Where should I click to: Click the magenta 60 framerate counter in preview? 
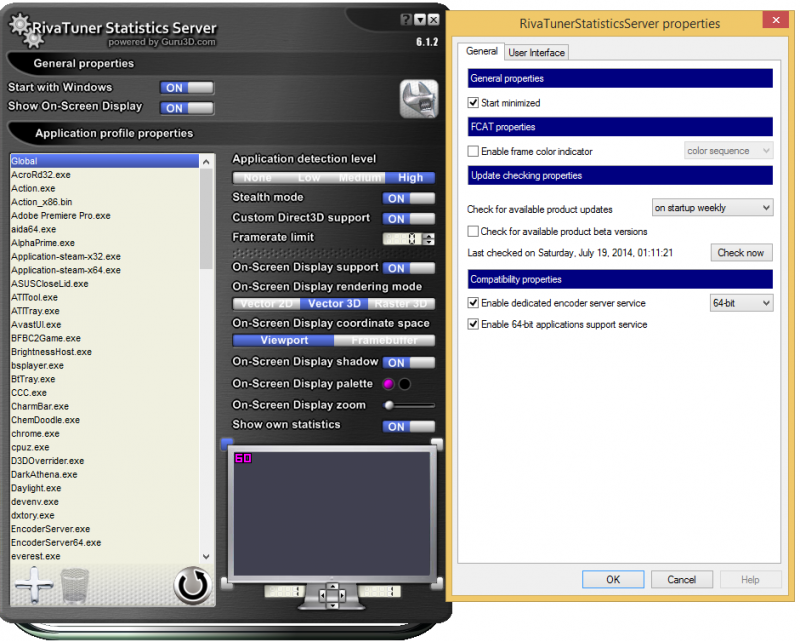243,458
